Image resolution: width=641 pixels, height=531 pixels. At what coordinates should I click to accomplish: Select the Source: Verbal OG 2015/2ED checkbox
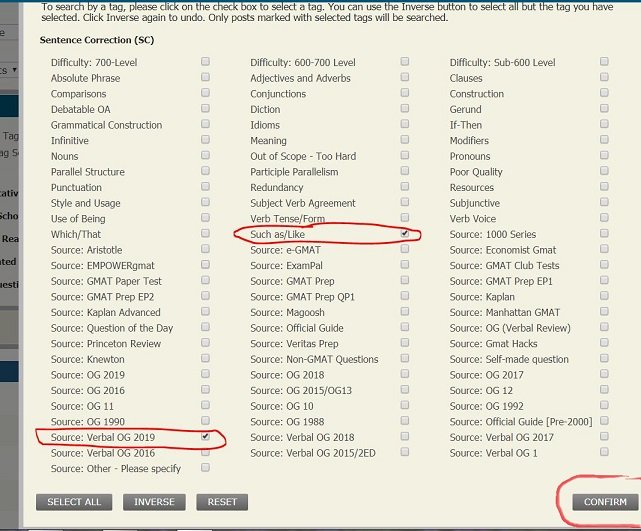tap(405, 452)
